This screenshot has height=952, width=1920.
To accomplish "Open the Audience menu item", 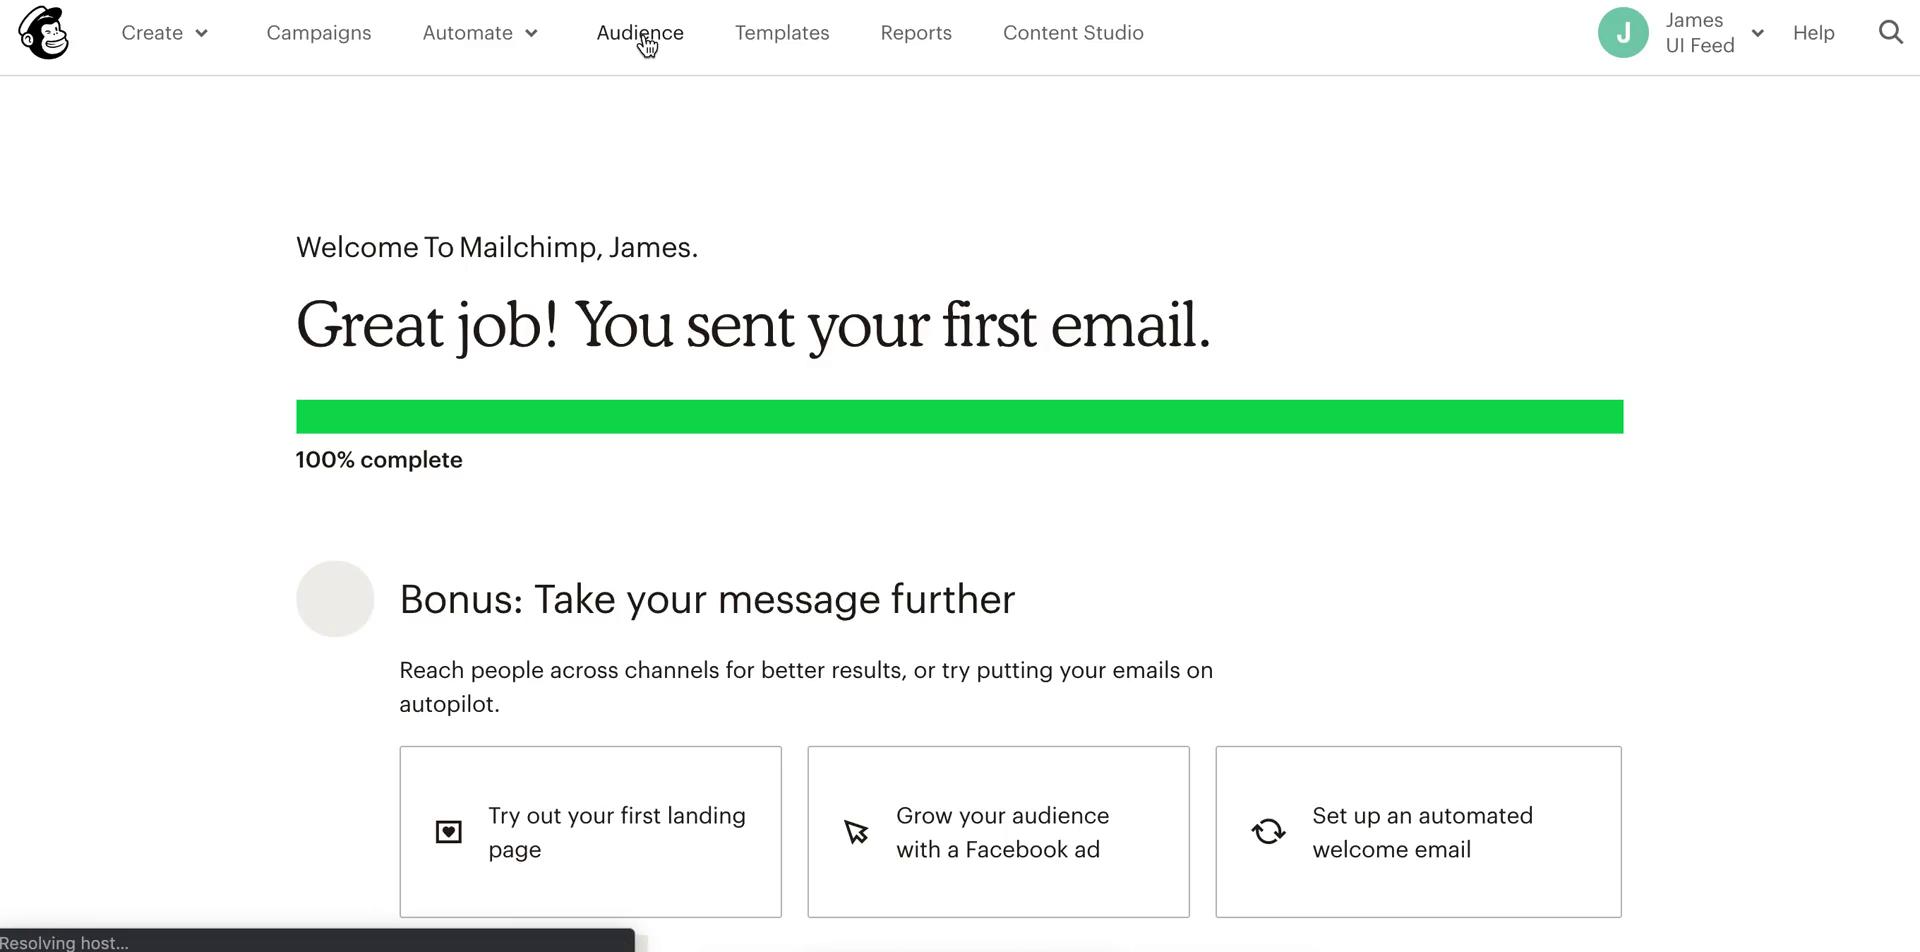I will (x=640, y=33).
